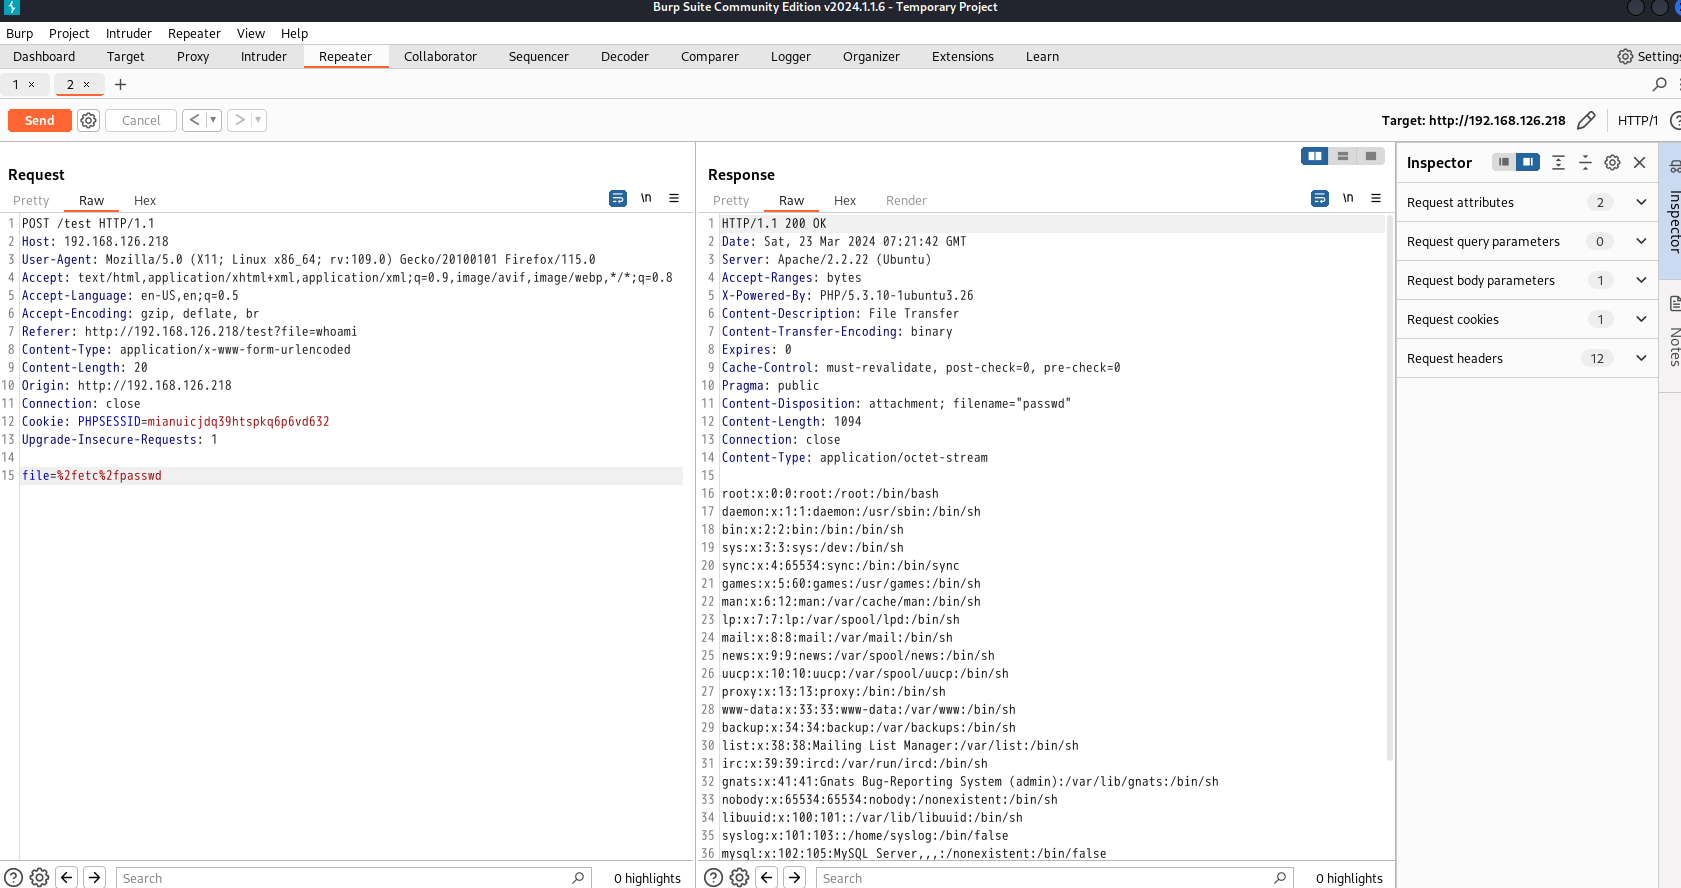The image size is (1681, 888).
Task: Switch to the Proxy tab
Action: (x=193, y=57)
